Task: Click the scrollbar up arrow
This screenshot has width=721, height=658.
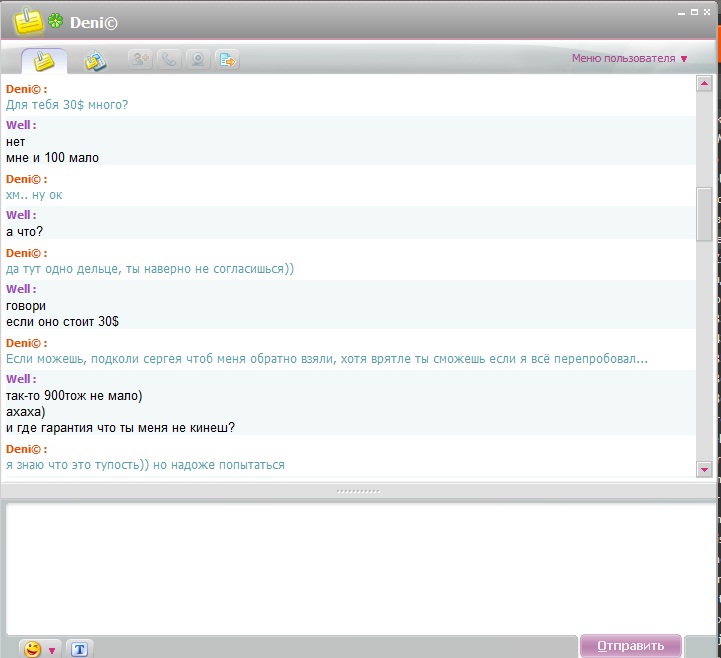Action: click(x=704, y=83)
